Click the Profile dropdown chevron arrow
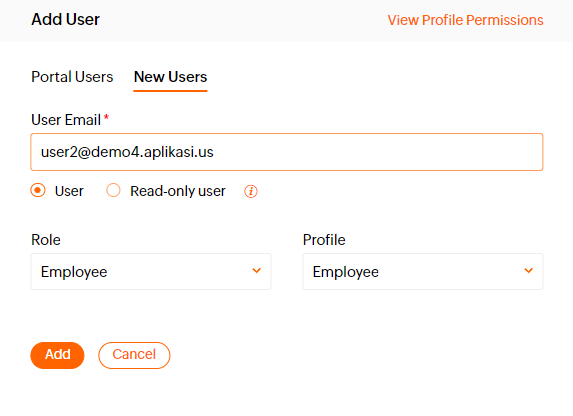This screenshot has width=573, height=416. [x=528, y=271]
